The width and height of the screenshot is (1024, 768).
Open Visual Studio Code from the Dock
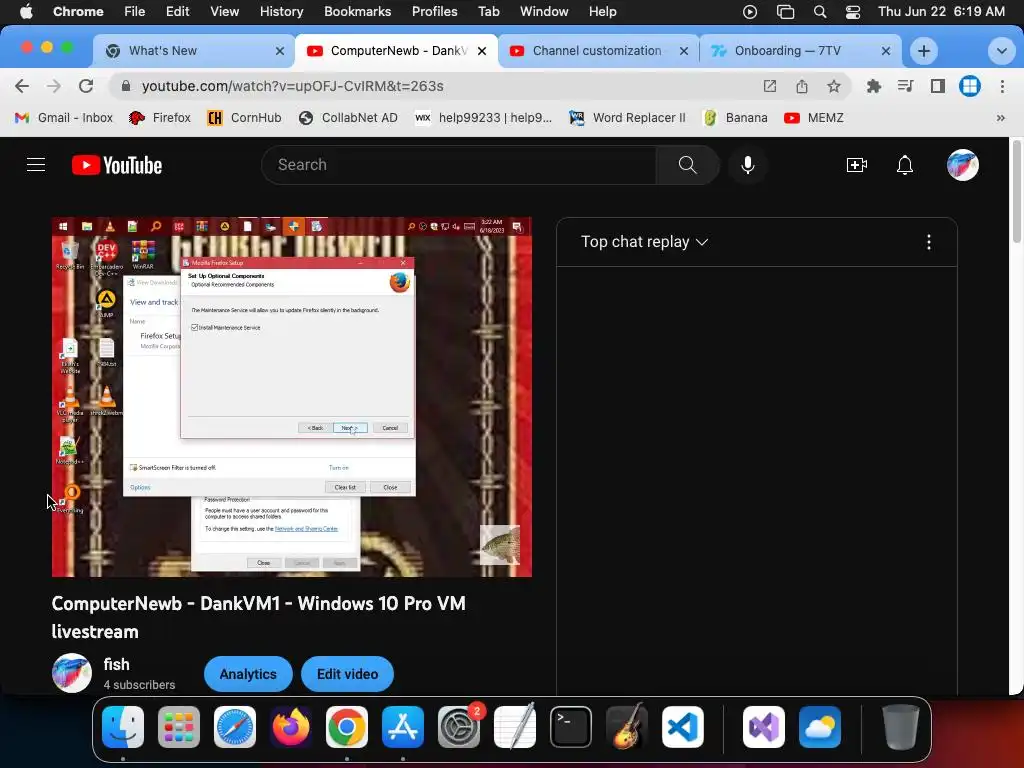click(682, 727)
